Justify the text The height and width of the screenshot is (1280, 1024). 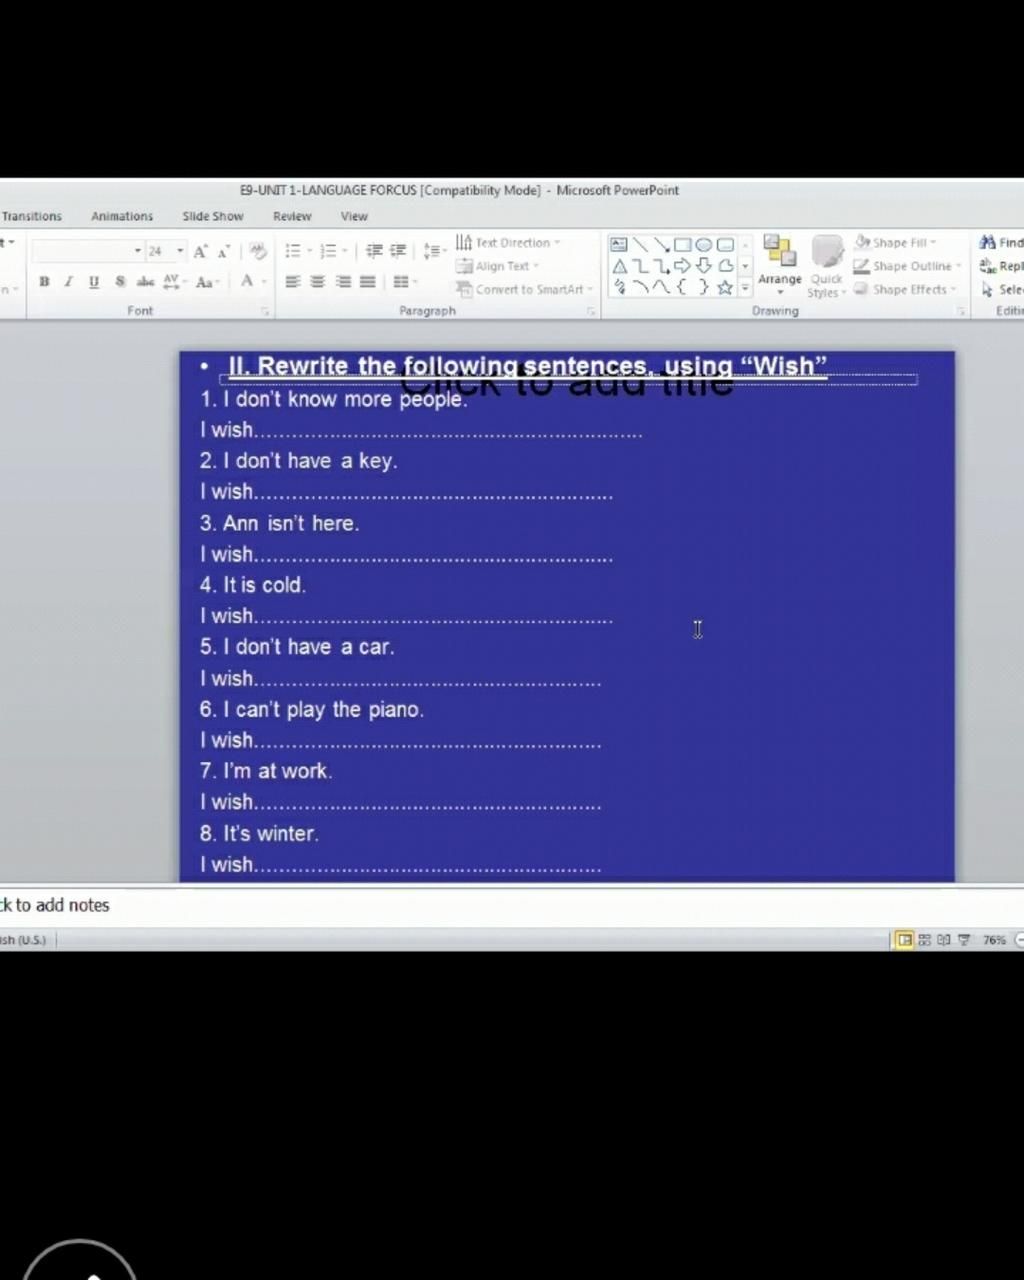[x=368, y=282]
